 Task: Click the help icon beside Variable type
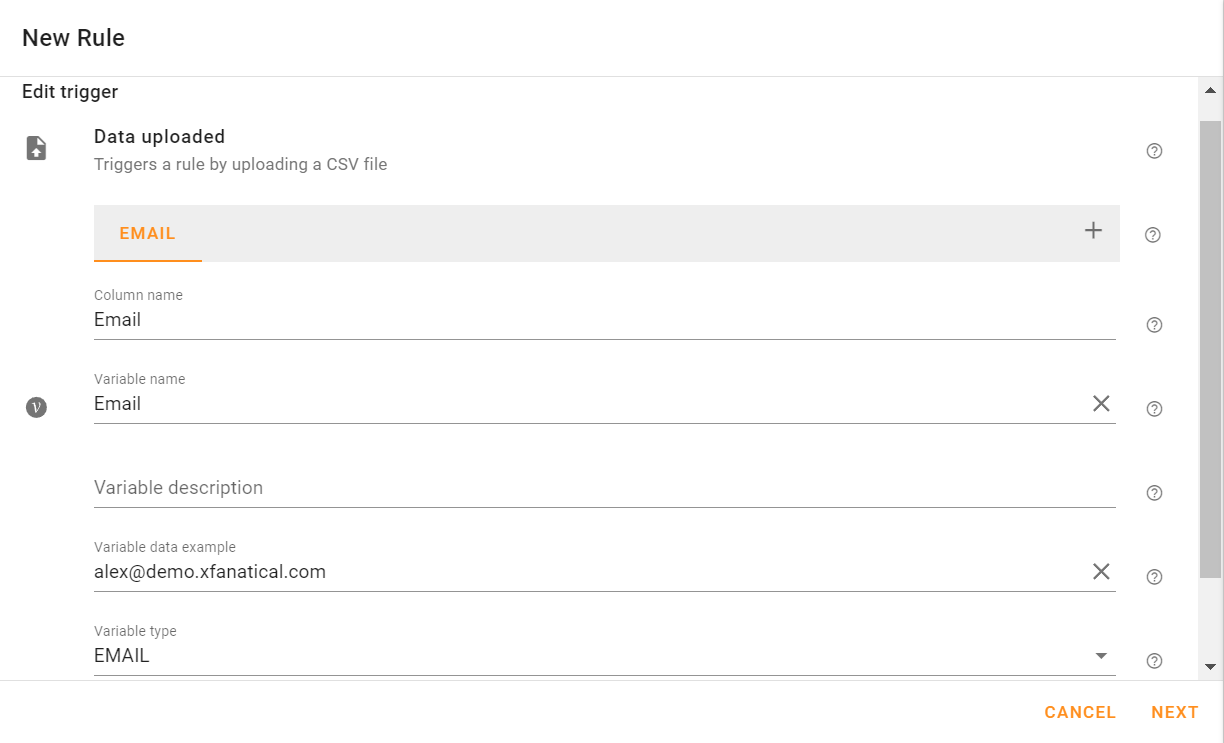coord(1153,661)
